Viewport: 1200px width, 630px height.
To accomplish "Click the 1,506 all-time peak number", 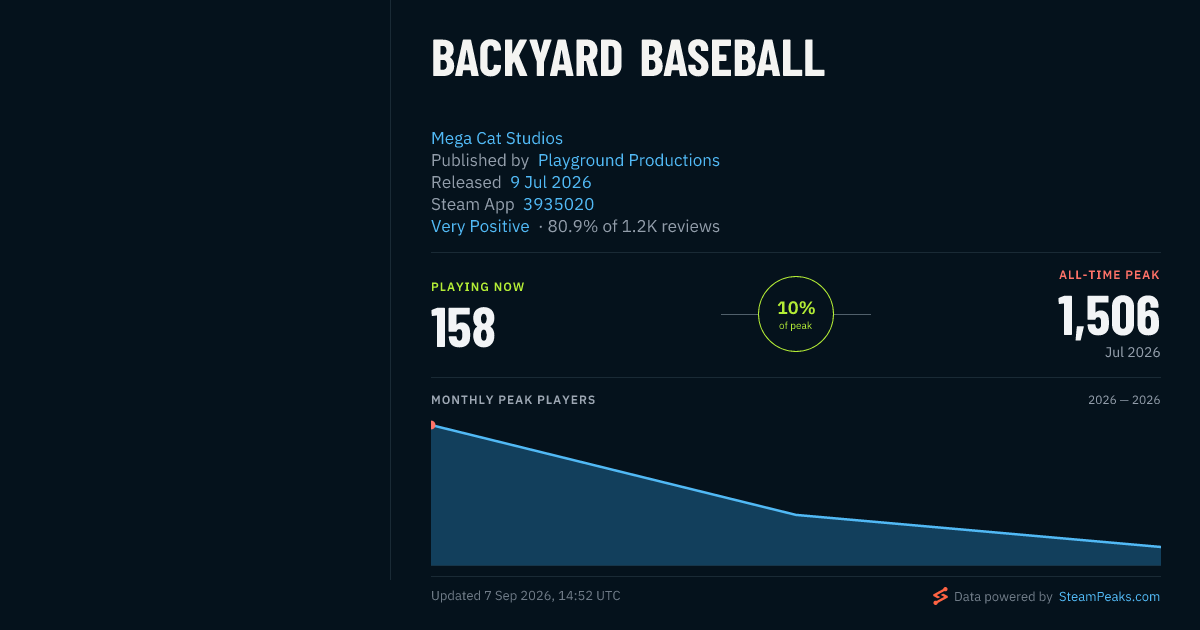I will tap(1109, 316).
